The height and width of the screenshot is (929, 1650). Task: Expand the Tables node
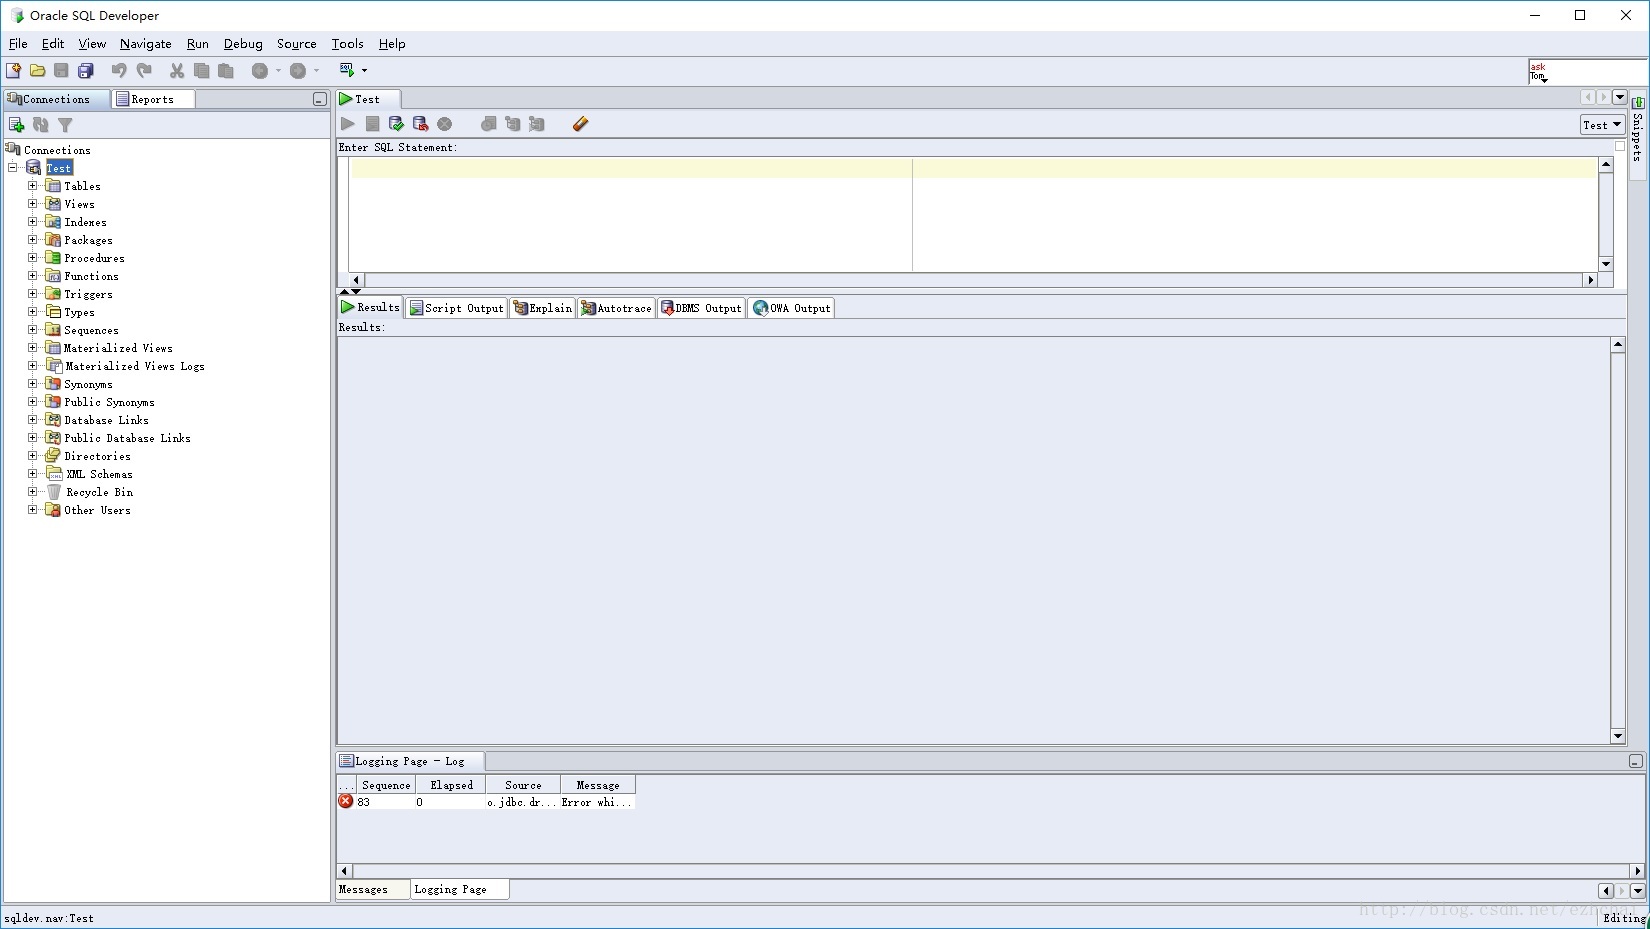point(32,186)
